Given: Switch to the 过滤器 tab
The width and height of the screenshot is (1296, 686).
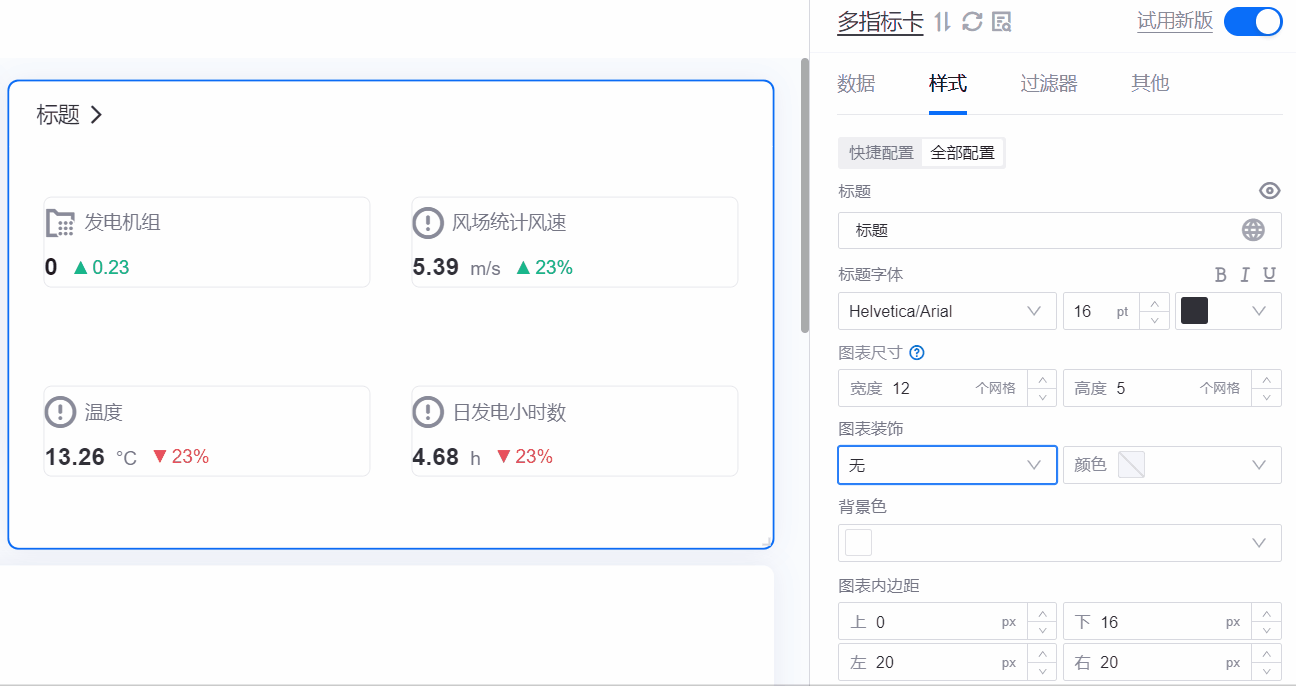Looking at the screenshot, I should [x=1048, y=83].
